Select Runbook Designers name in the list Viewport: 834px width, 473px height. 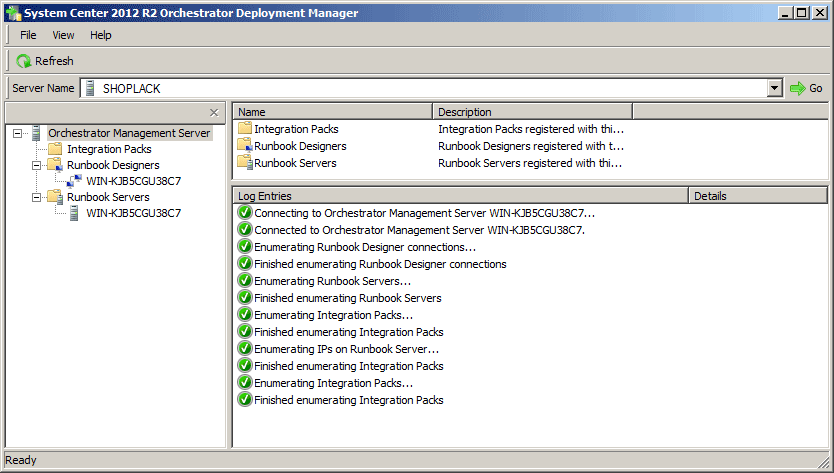point(300,146)
